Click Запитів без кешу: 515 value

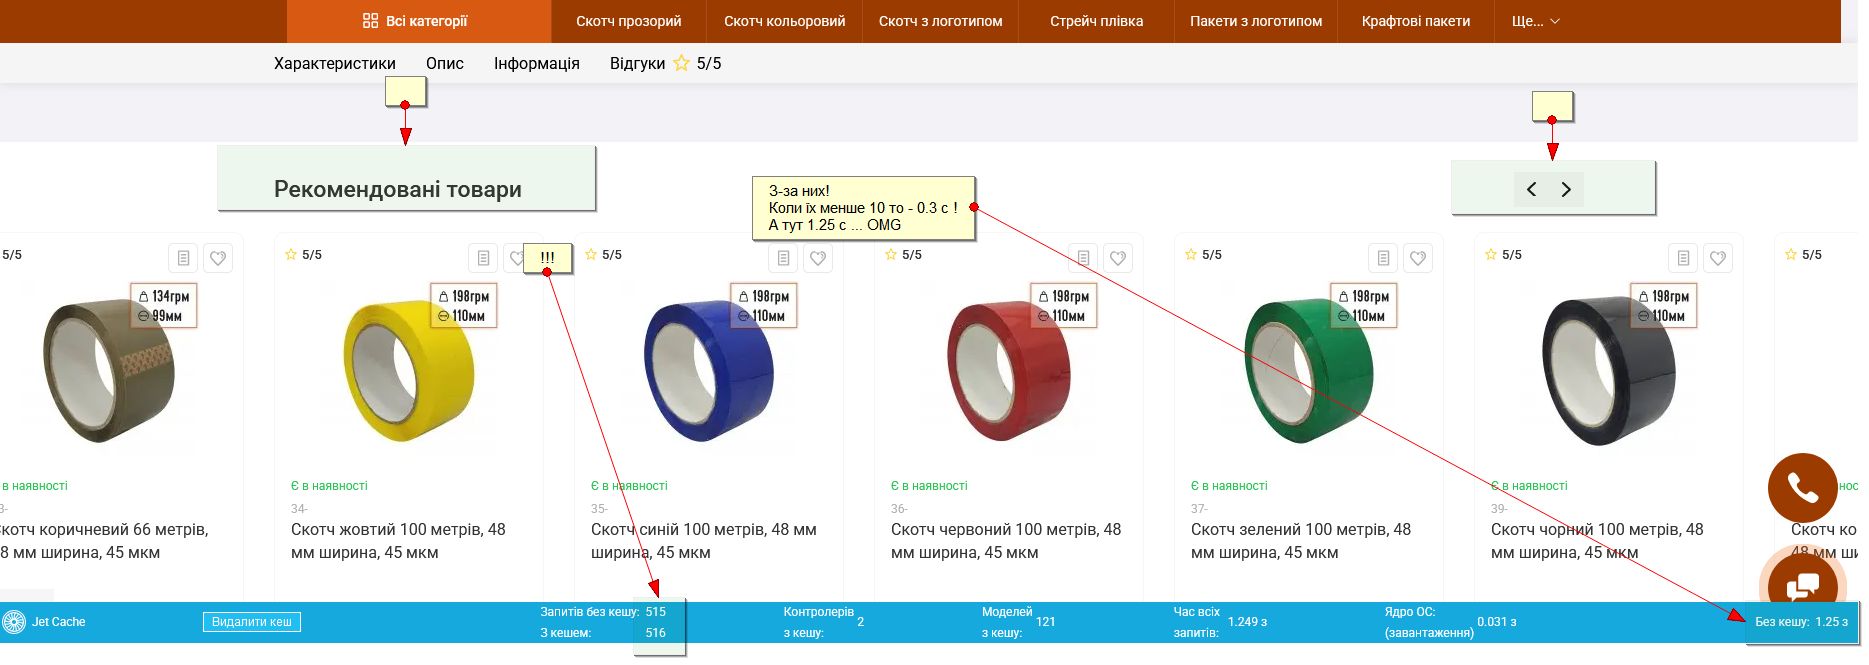click(x=656, y=612)
